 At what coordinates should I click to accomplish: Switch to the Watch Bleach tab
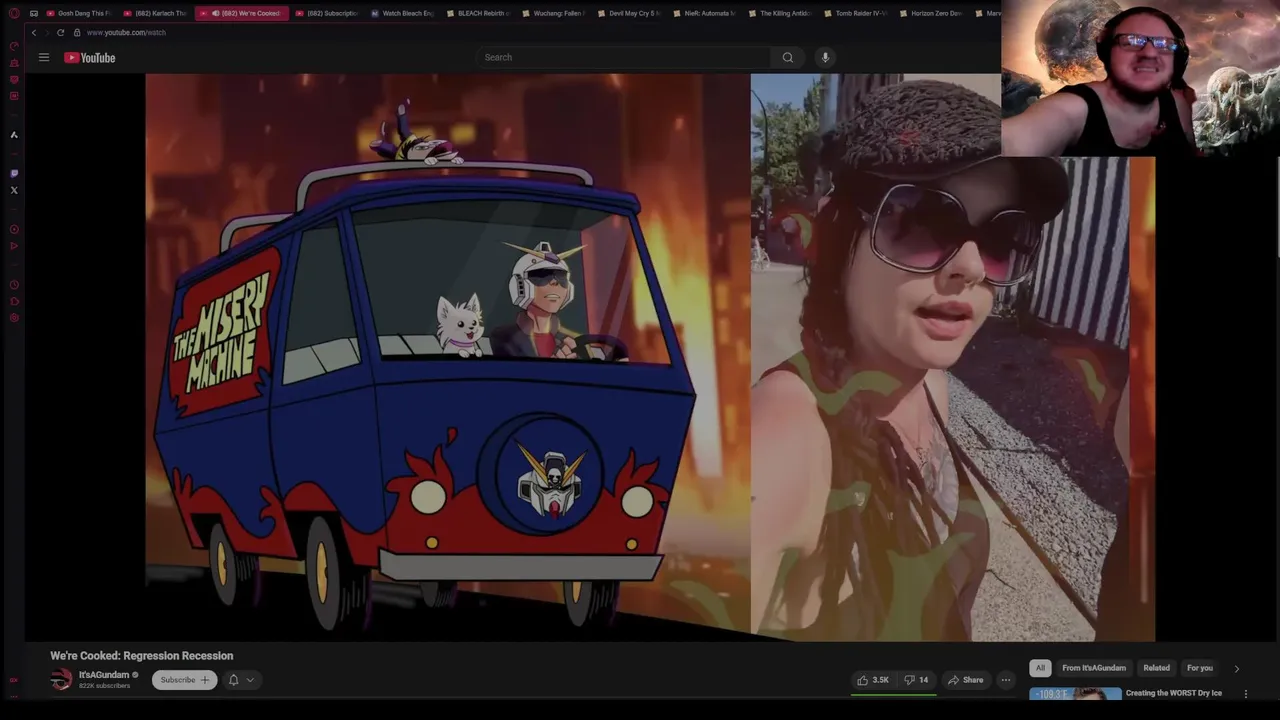402,13
